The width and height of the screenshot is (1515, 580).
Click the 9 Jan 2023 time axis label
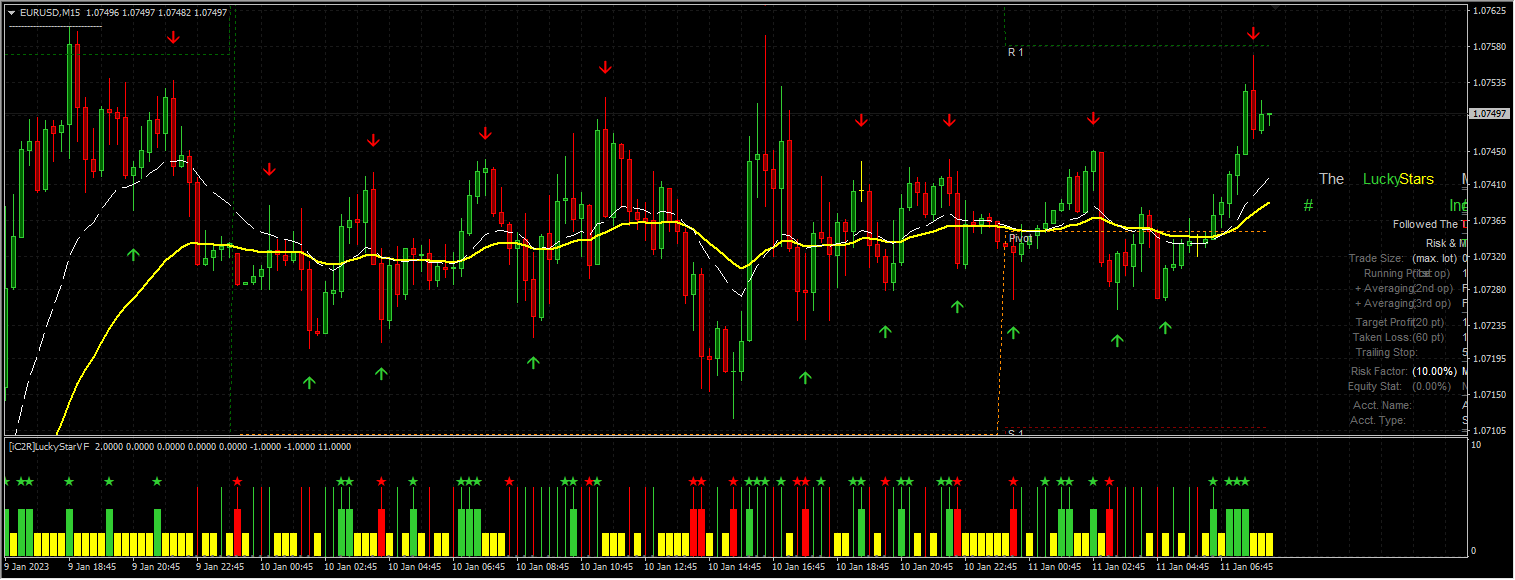coord(29,567)
